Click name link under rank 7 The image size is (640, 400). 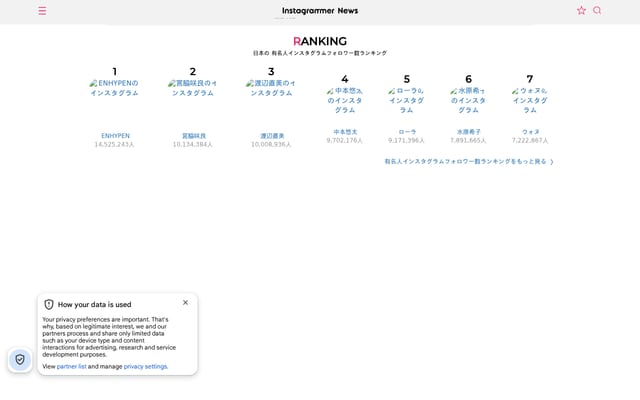point(531,132)
